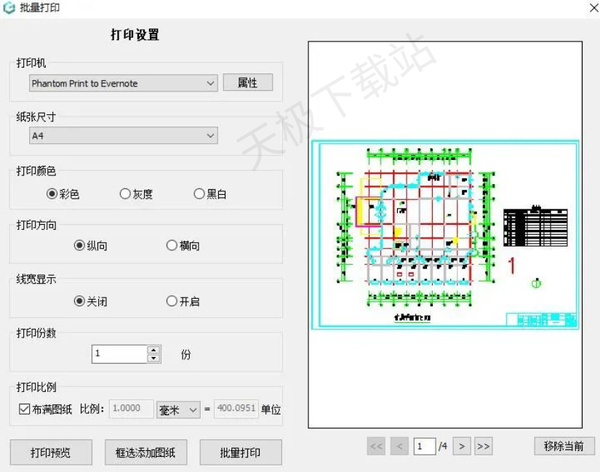The width and height of the screenshot is (600, 472).
Task: Uncheck the 布满图纸 checkbox
Action: (x=24, y=409)
